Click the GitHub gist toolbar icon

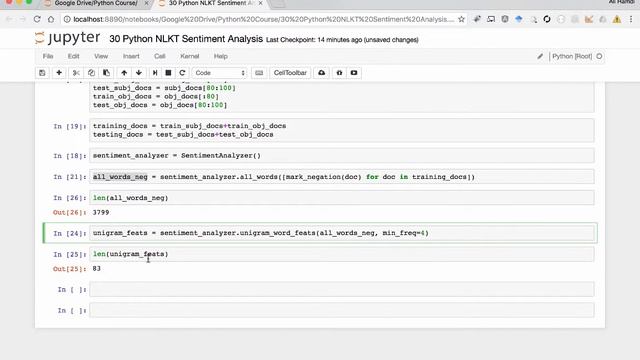[x=339, y=73]
